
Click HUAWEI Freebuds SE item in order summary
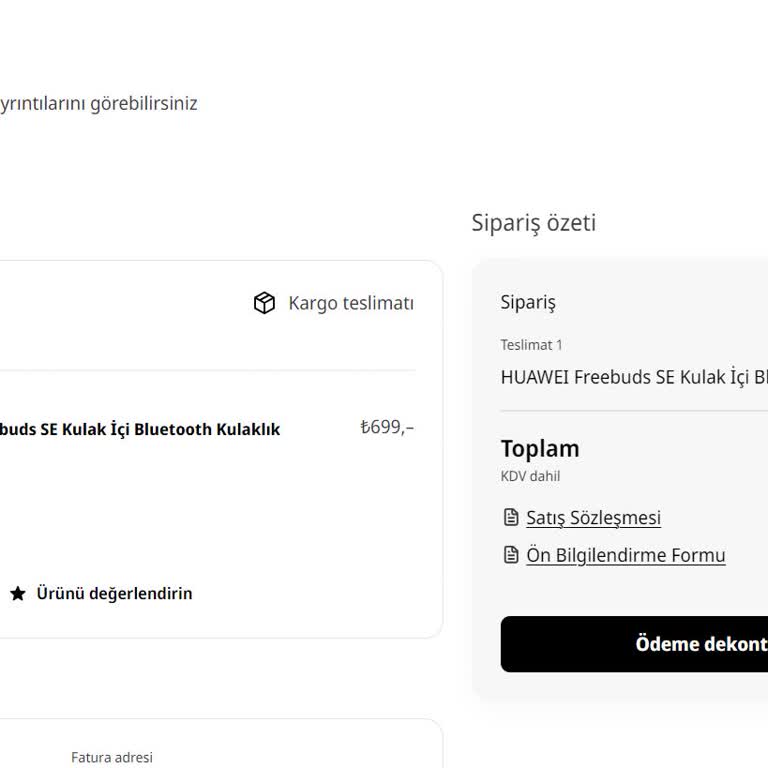(x=634, y=377)
